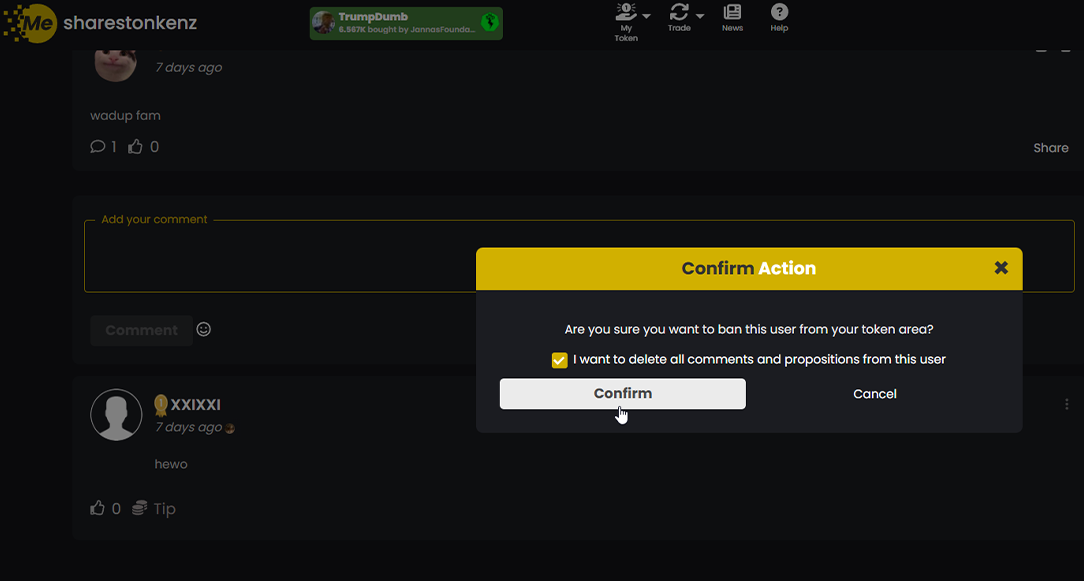This screenshot has height=581, width=1084.
Task: Open the News icon
Action: 732,13
